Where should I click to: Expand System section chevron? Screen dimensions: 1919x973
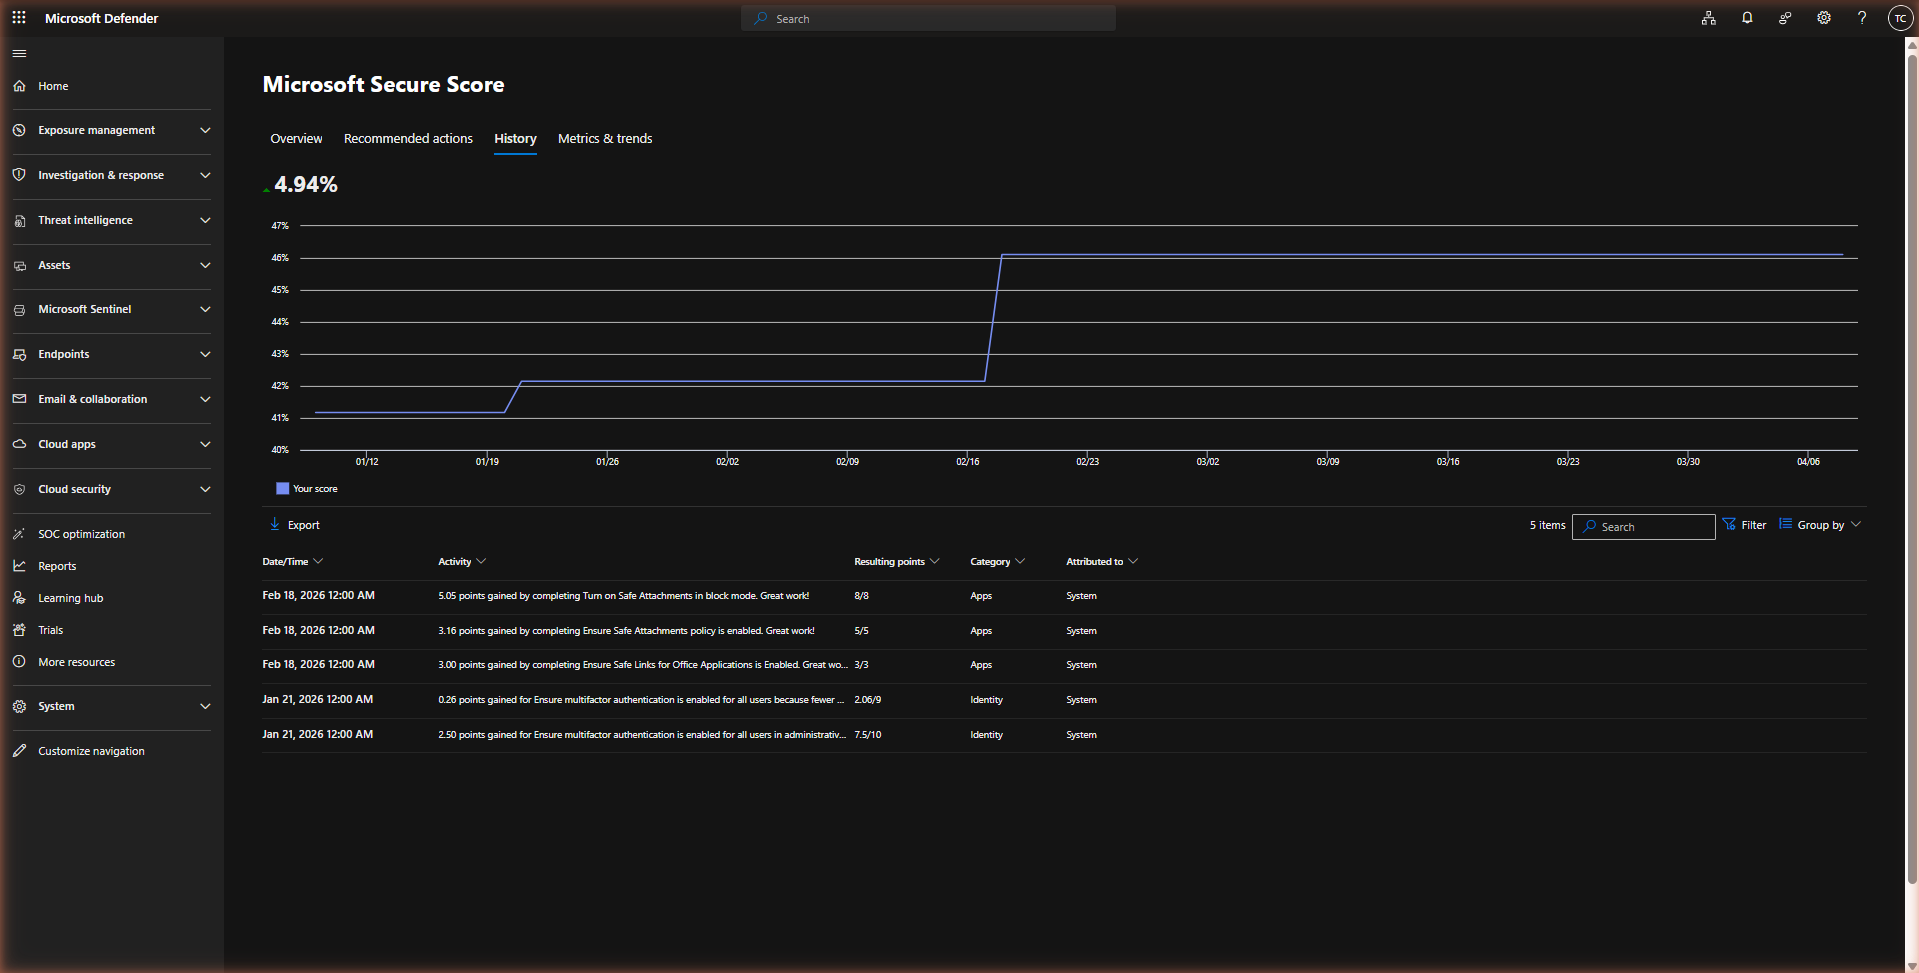(x=205, y=706)
